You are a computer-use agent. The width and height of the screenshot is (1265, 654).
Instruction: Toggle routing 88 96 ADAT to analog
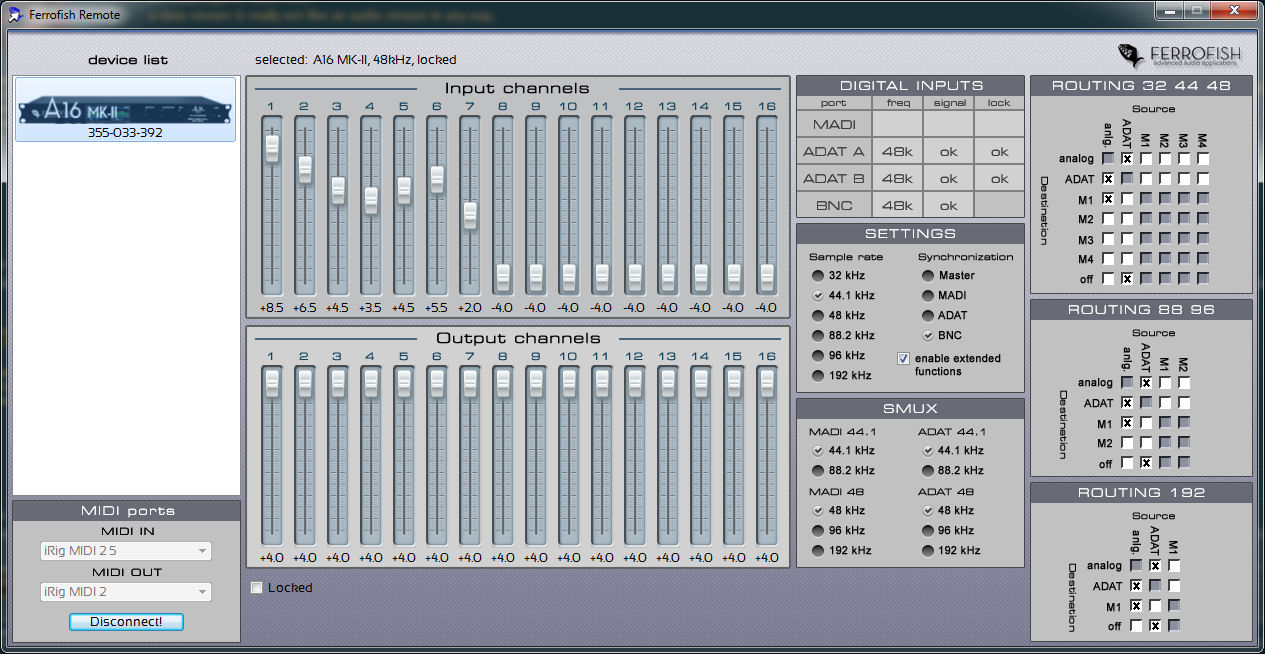click(1146, 382)
